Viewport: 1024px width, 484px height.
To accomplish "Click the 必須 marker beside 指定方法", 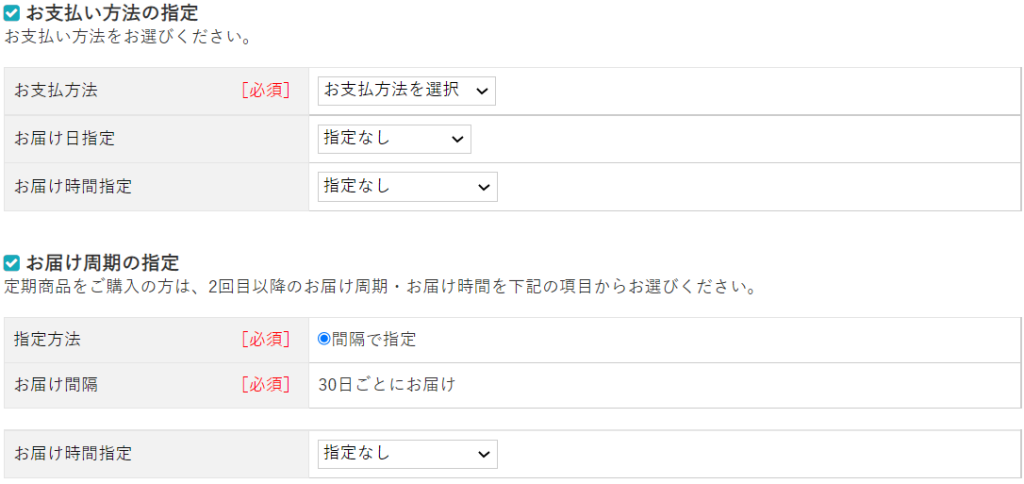I will (265, 339).
